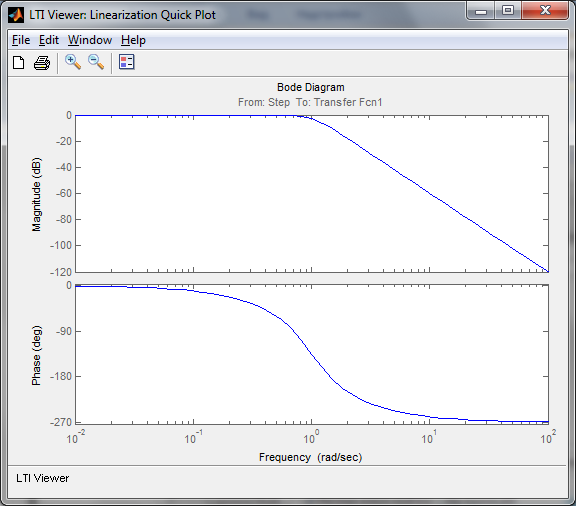576x506 pixels.
Task: Select the Zoom Out magnifier tool
Action: click(x=96, y=62)
